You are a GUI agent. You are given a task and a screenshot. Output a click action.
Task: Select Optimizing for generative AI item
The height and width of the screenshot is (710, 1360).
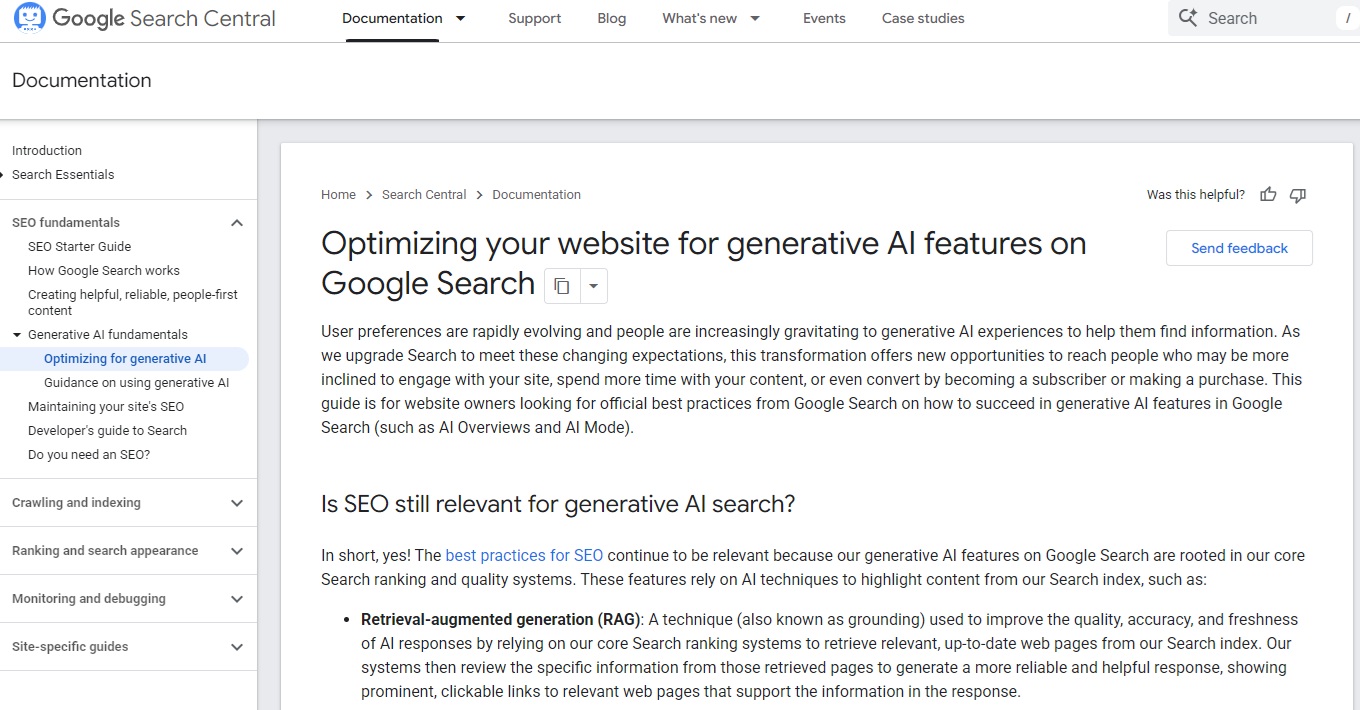pos(125,359)
